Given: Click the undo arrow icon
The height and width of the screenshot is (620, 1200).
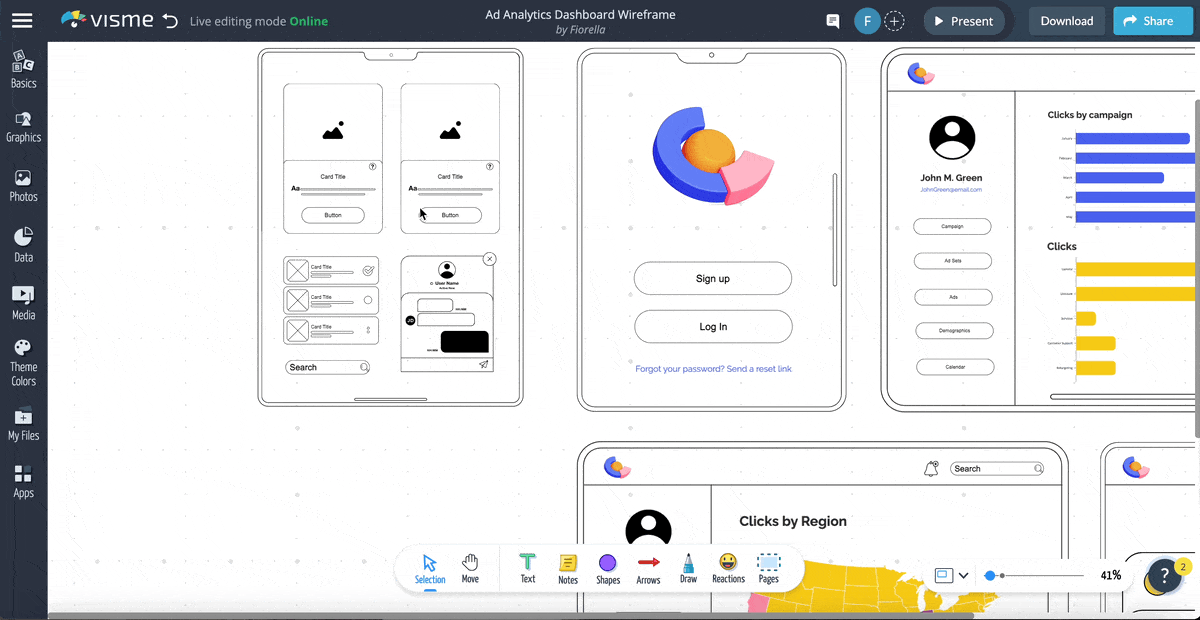Looking at the screenshot, I should click(x=170, y=20).
